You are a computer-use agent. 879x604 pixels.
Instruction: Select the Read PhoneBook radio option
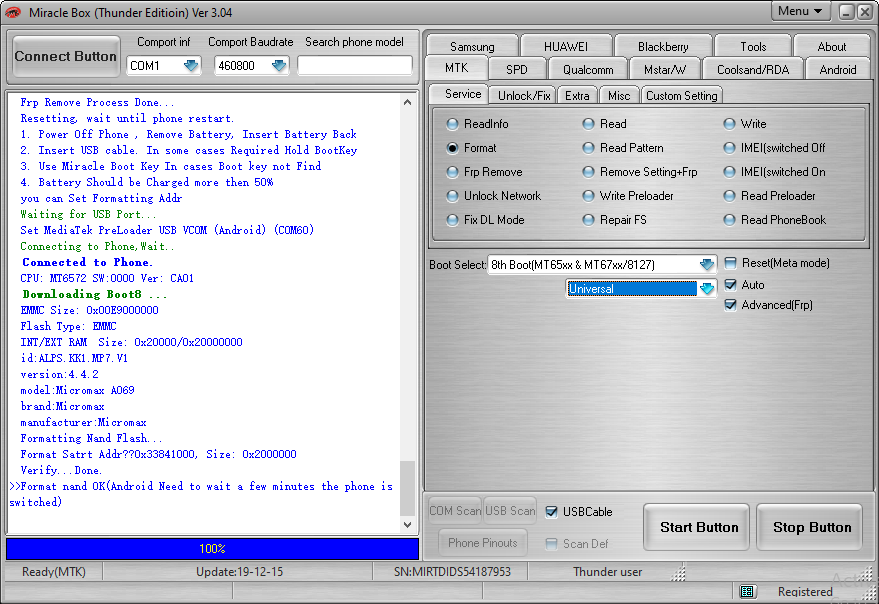[775, 220]
